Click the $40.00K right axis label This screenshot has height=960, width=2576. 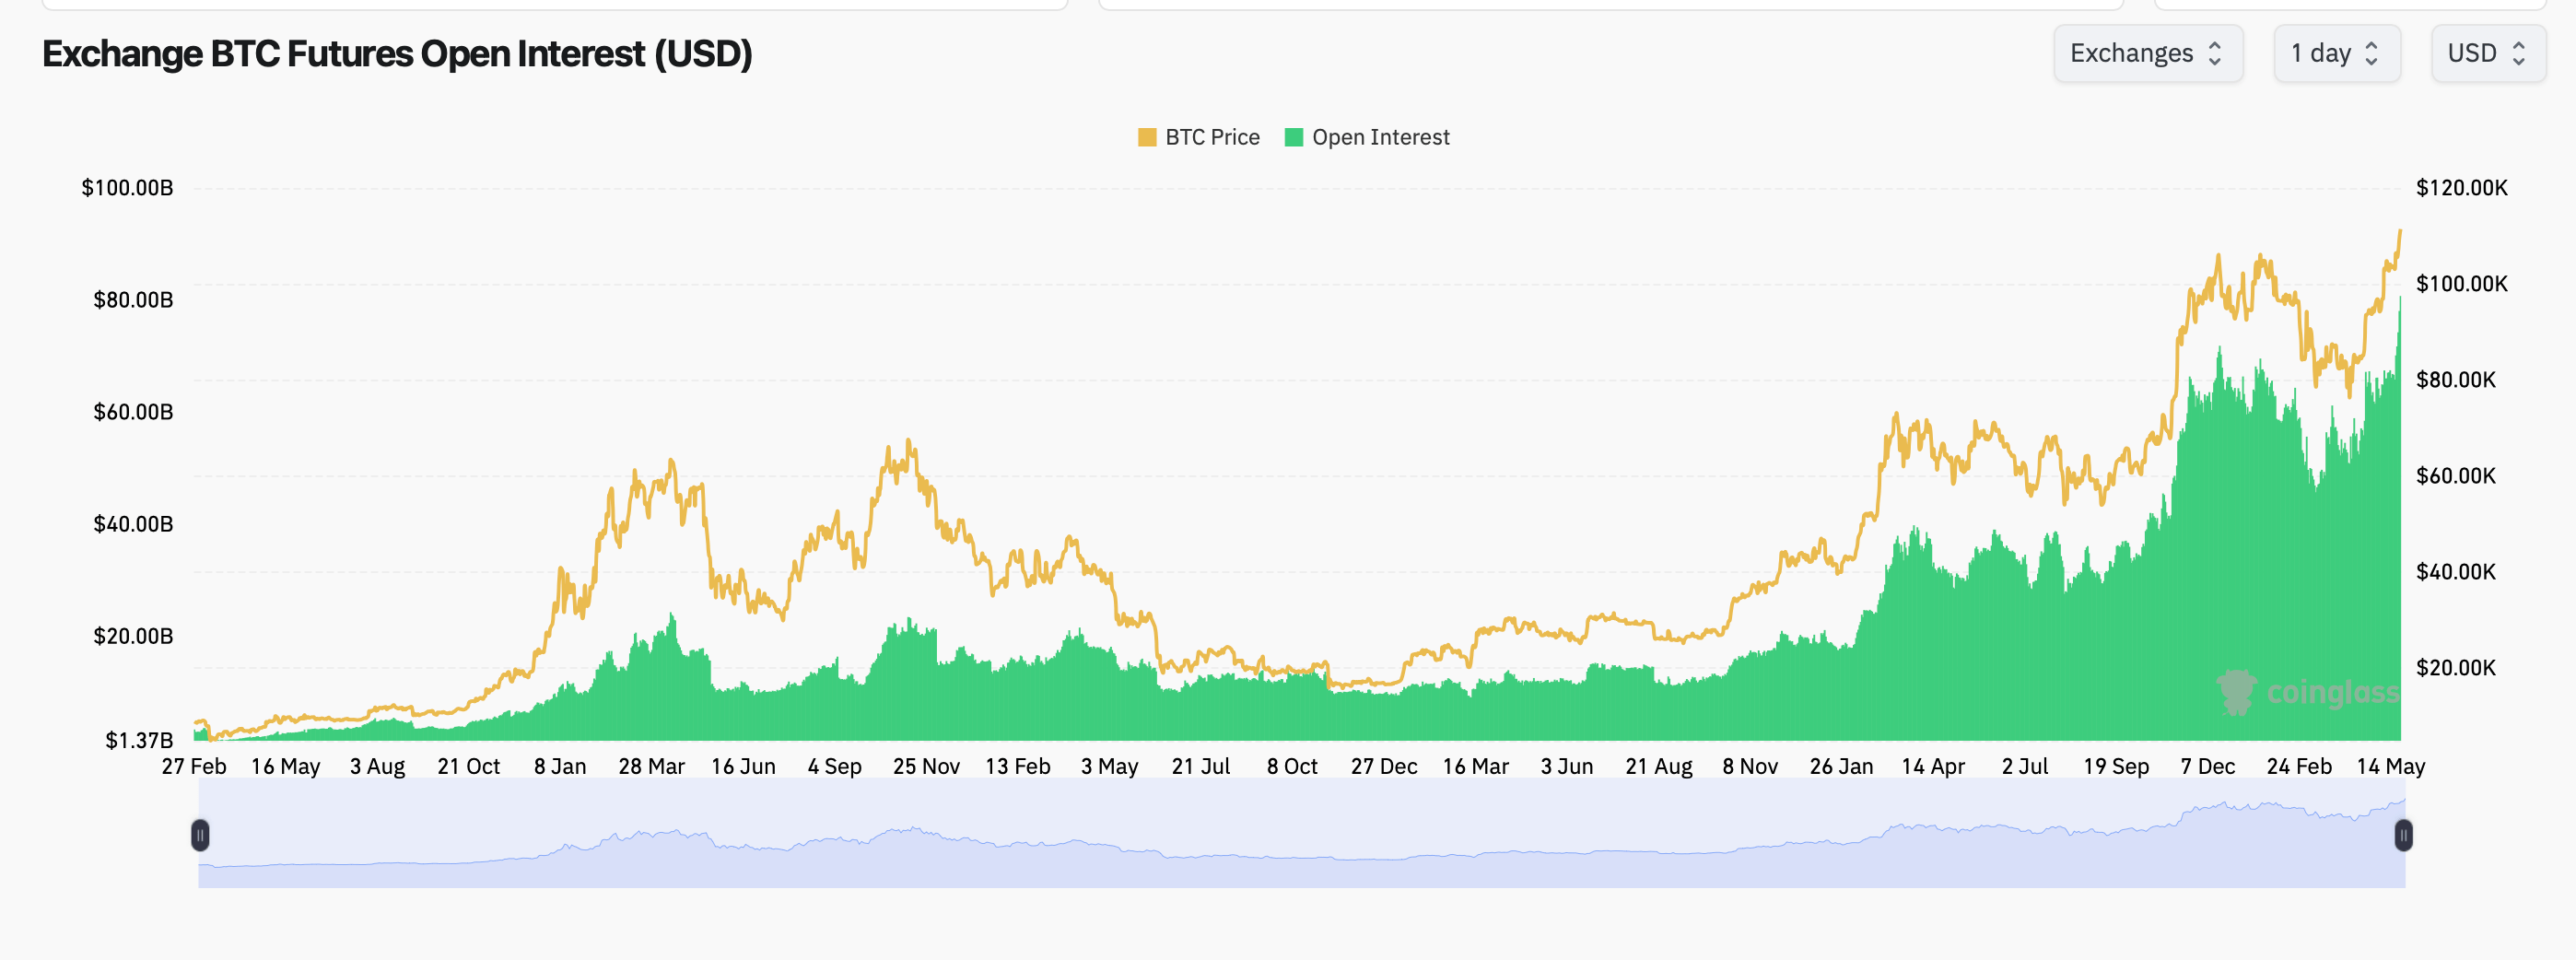(x=2456, y=572)
